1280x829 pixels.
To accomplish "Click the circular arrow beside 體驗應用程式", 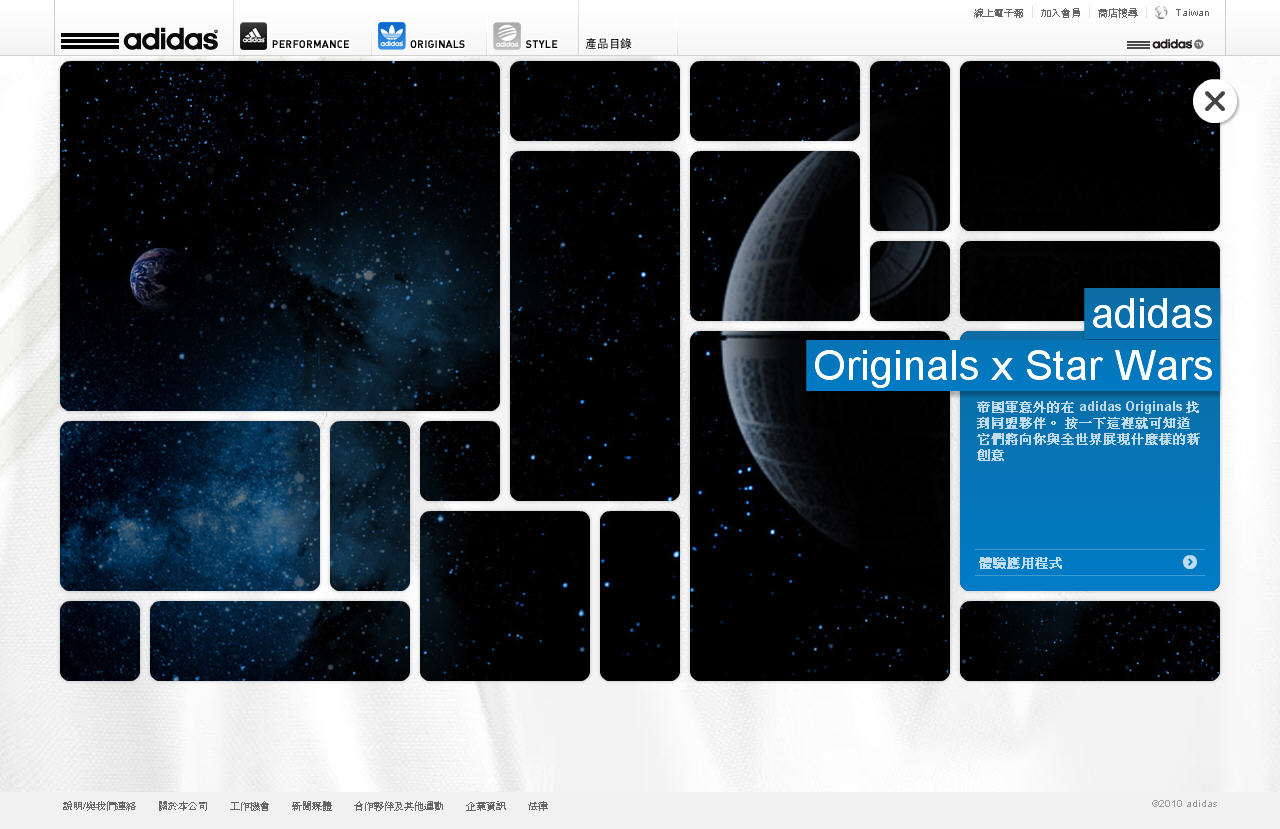I will [x=1190, y=562].
